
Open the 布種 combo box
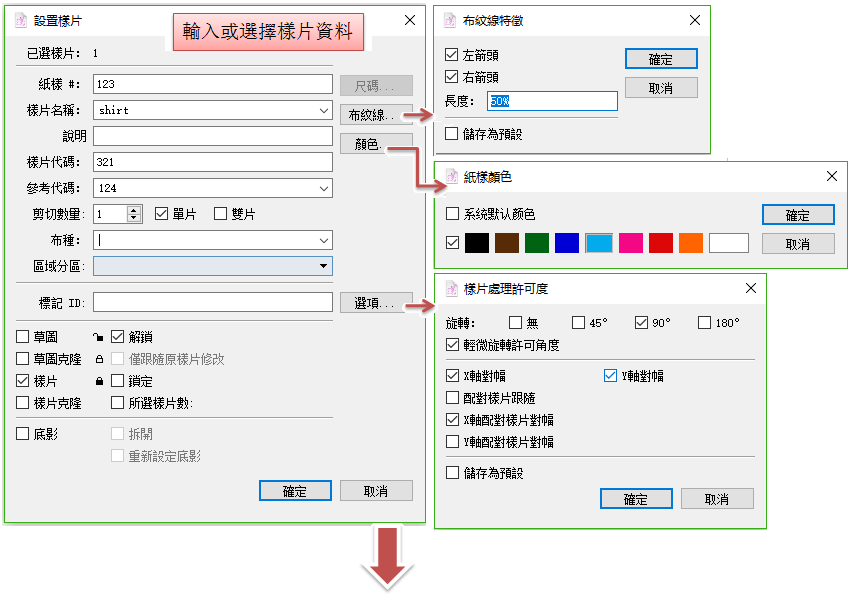[323, 240]
